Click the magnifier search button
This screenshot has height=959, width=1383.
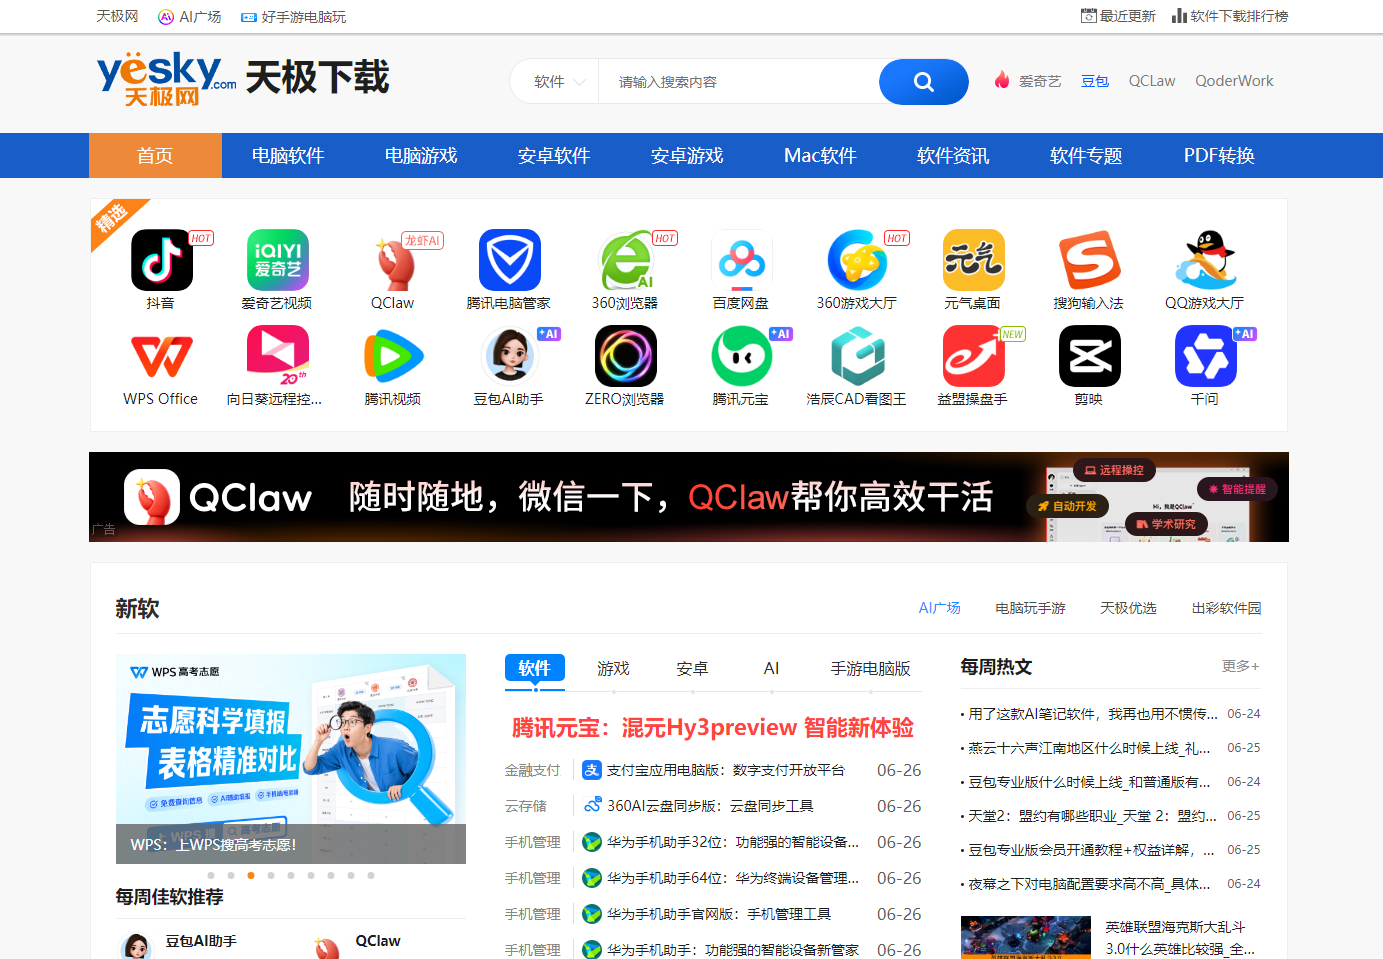(x=923, y=82)
